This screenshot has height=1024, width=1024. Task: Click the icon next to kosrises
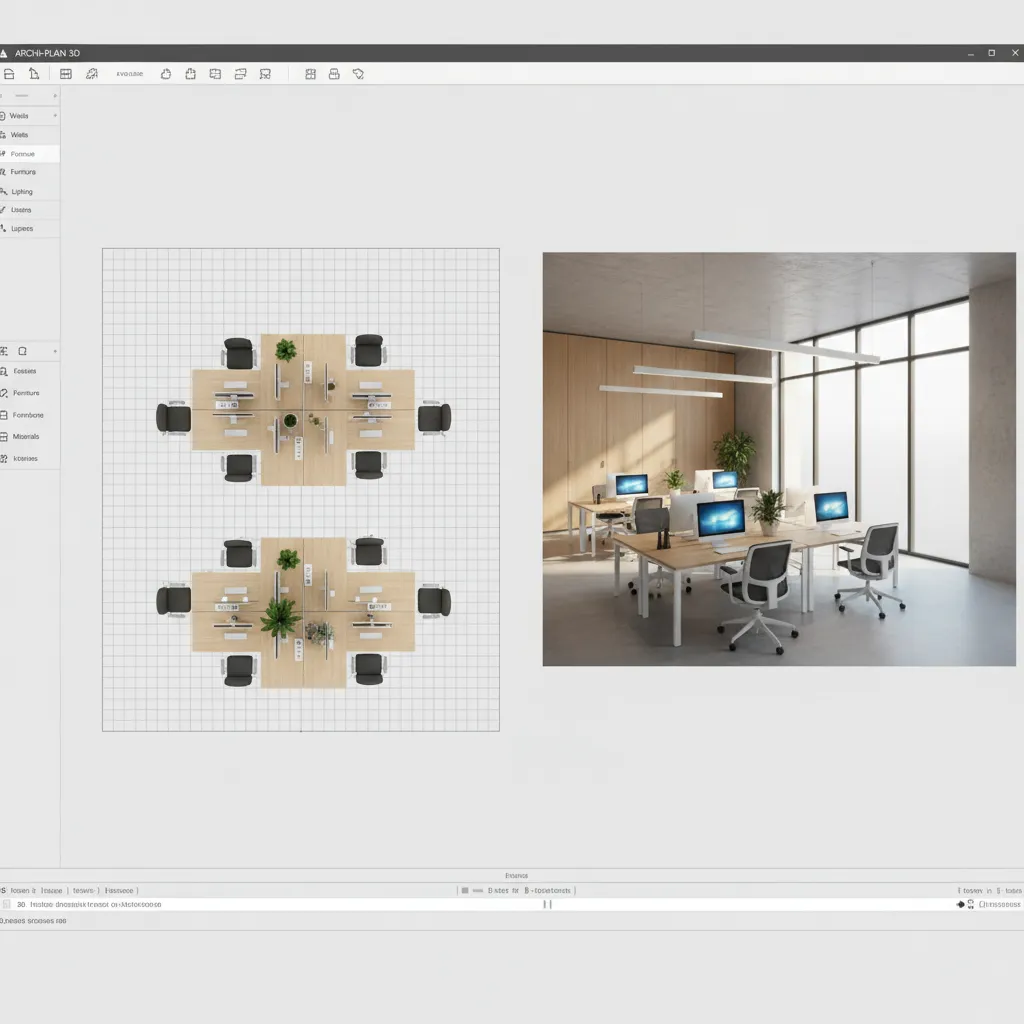(x=4, y=458)
